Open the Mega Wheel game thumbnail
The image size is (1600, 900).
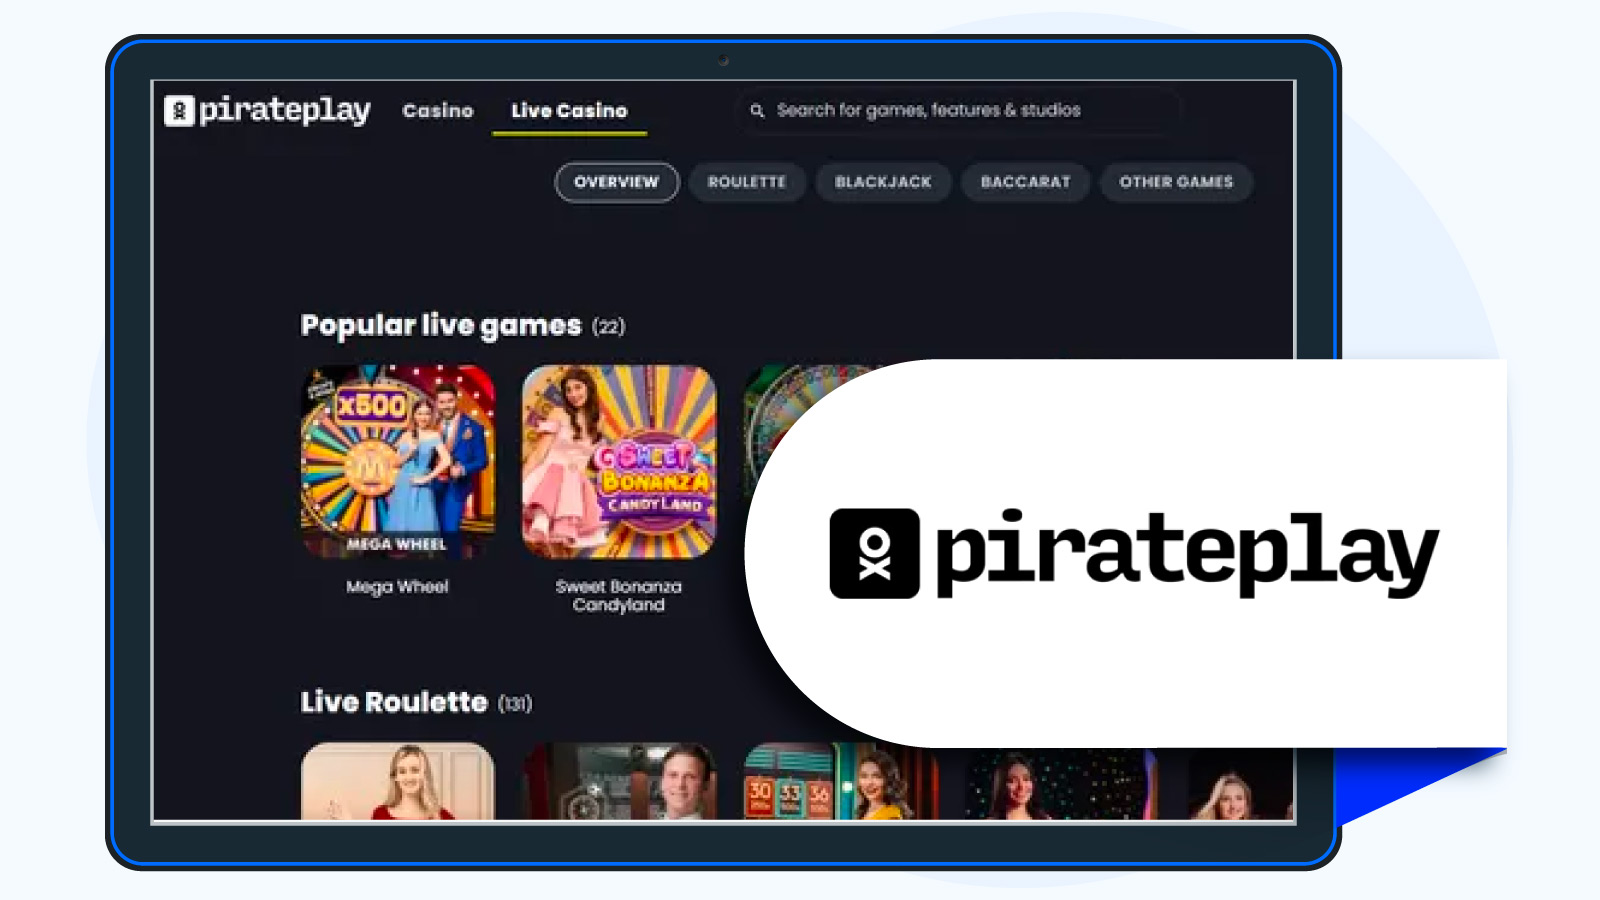tap(398, 461)
